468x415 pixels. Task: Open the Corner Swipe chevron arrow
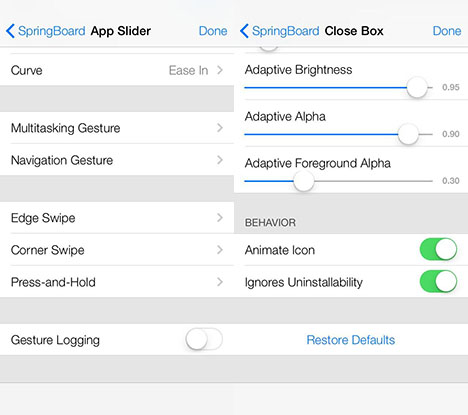pos(220,250)
